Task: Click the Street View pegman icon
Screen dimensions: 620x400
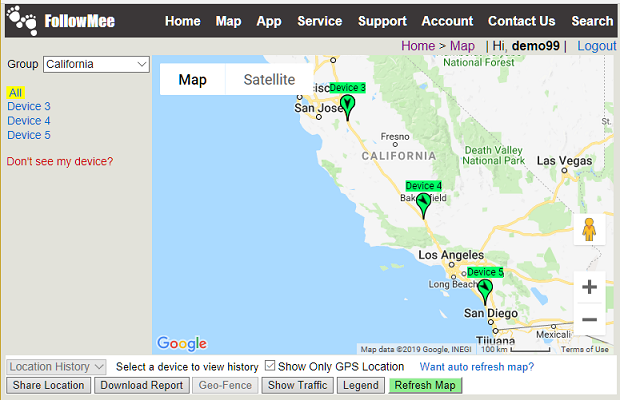Action: click(x=589, y=230)
